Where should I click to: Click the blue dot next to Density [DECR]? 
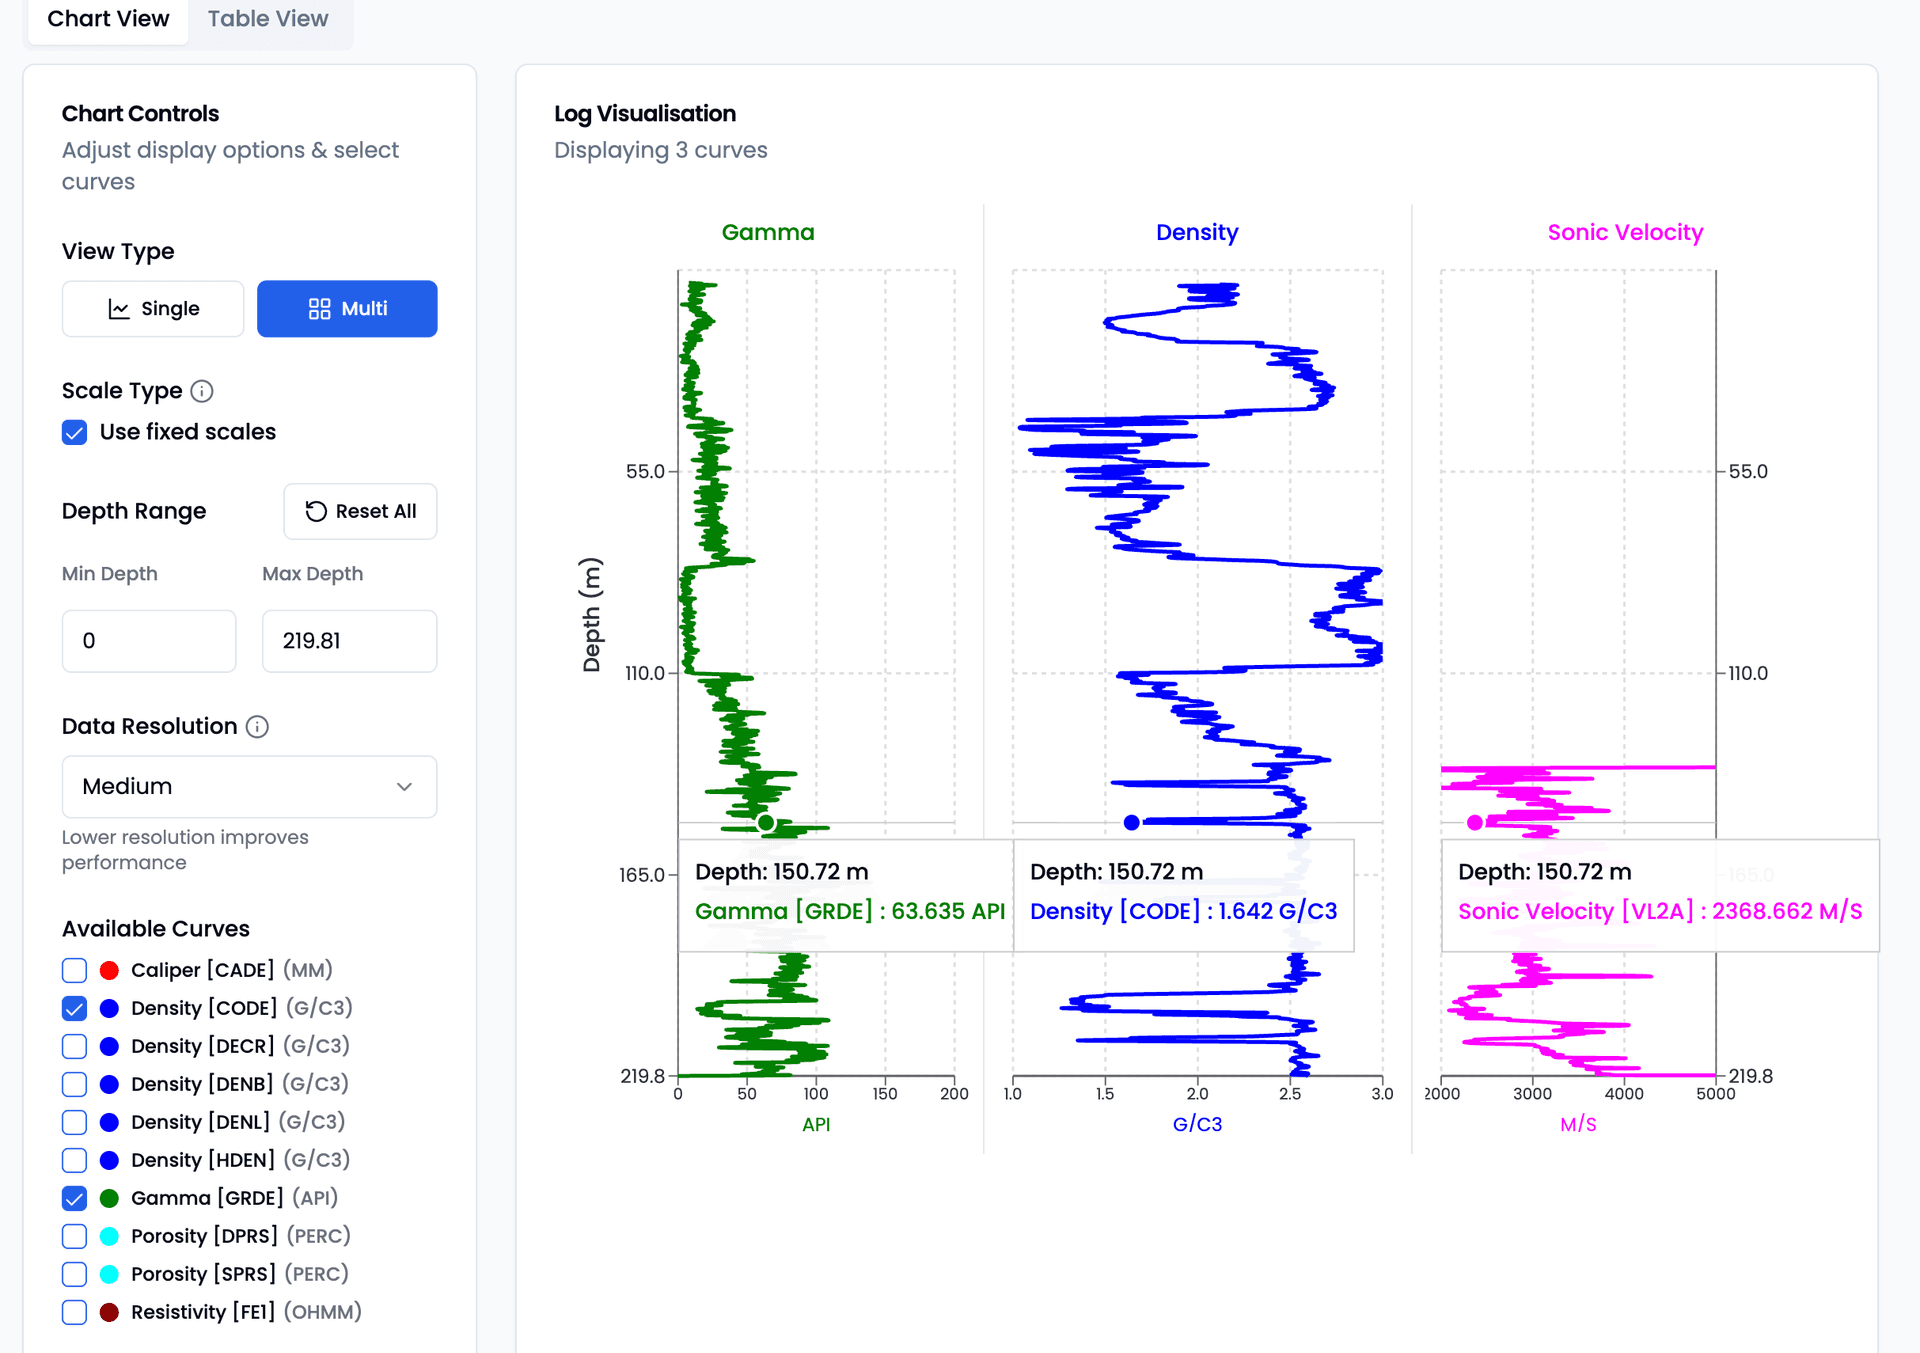click(109, 1046)
